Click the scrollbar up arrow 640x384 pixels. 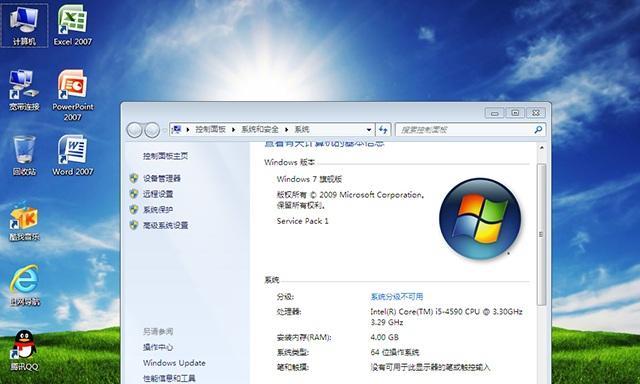tap(542, 148)
